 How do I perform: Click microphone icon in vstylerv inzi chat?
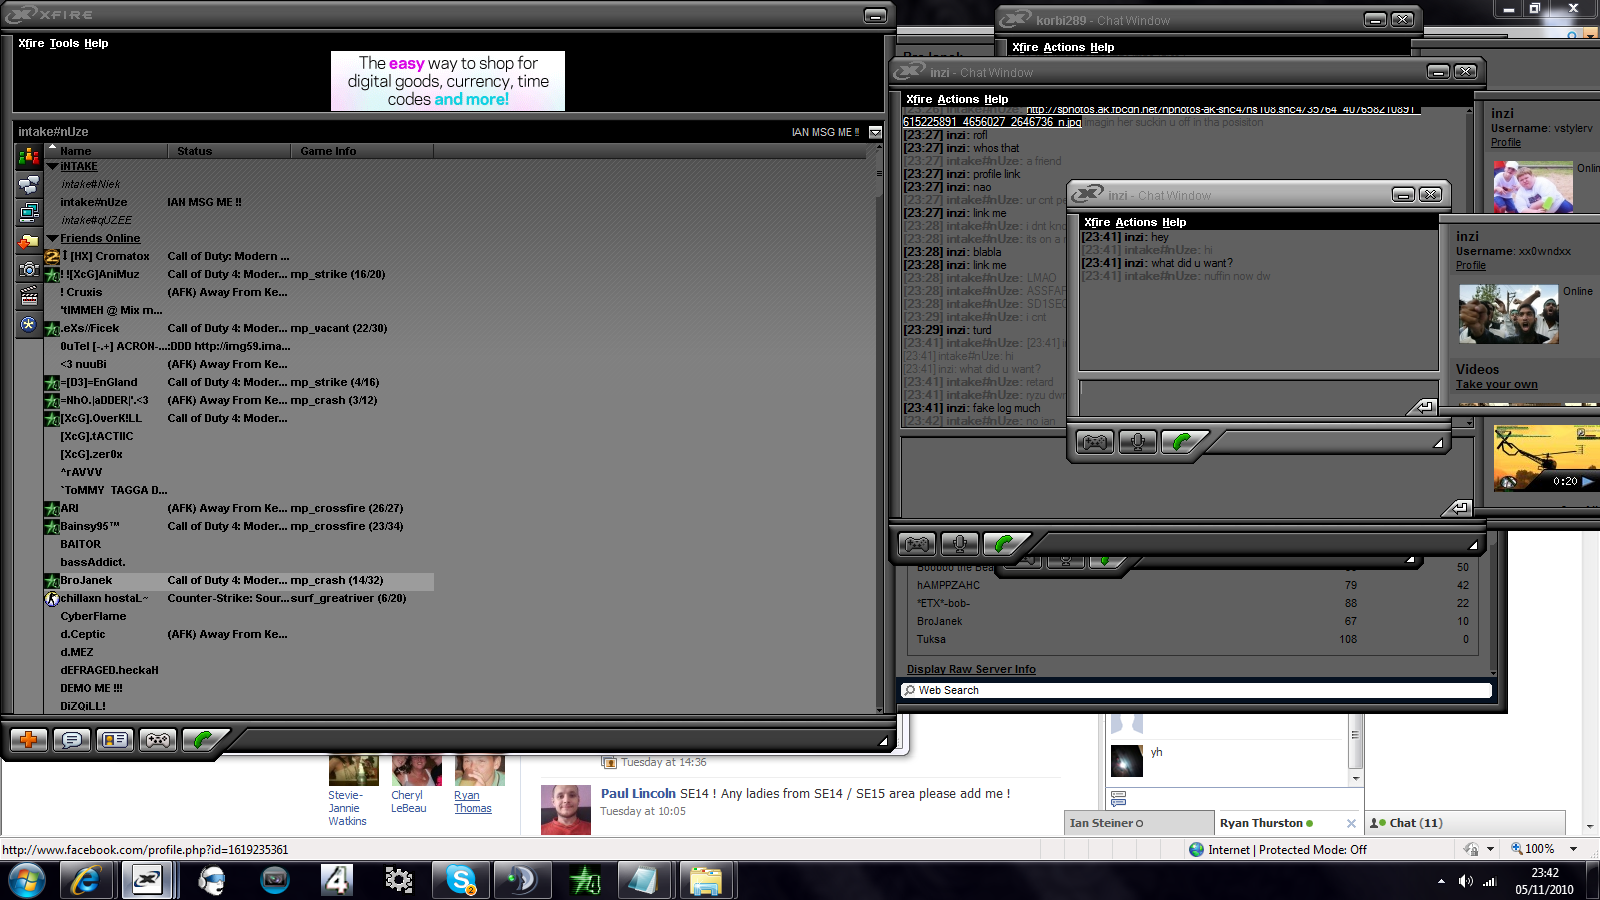[960, 544]
